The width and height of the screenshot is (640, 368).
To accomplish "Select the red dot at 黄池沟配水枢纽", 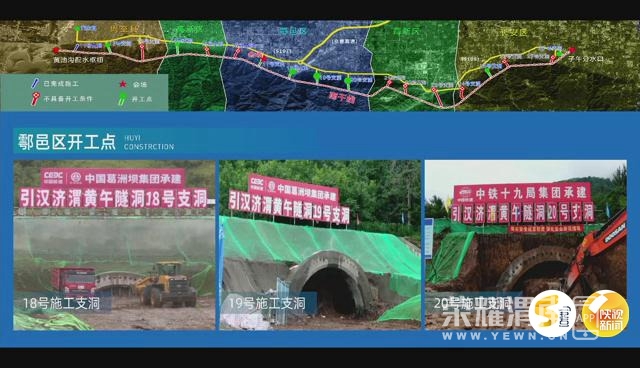I will click(56, 51).
